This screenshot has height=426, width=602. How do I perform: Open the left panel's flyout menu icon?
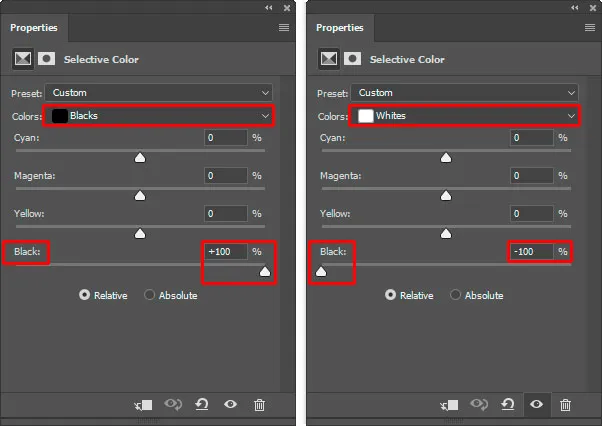click(x=284, y=28)
